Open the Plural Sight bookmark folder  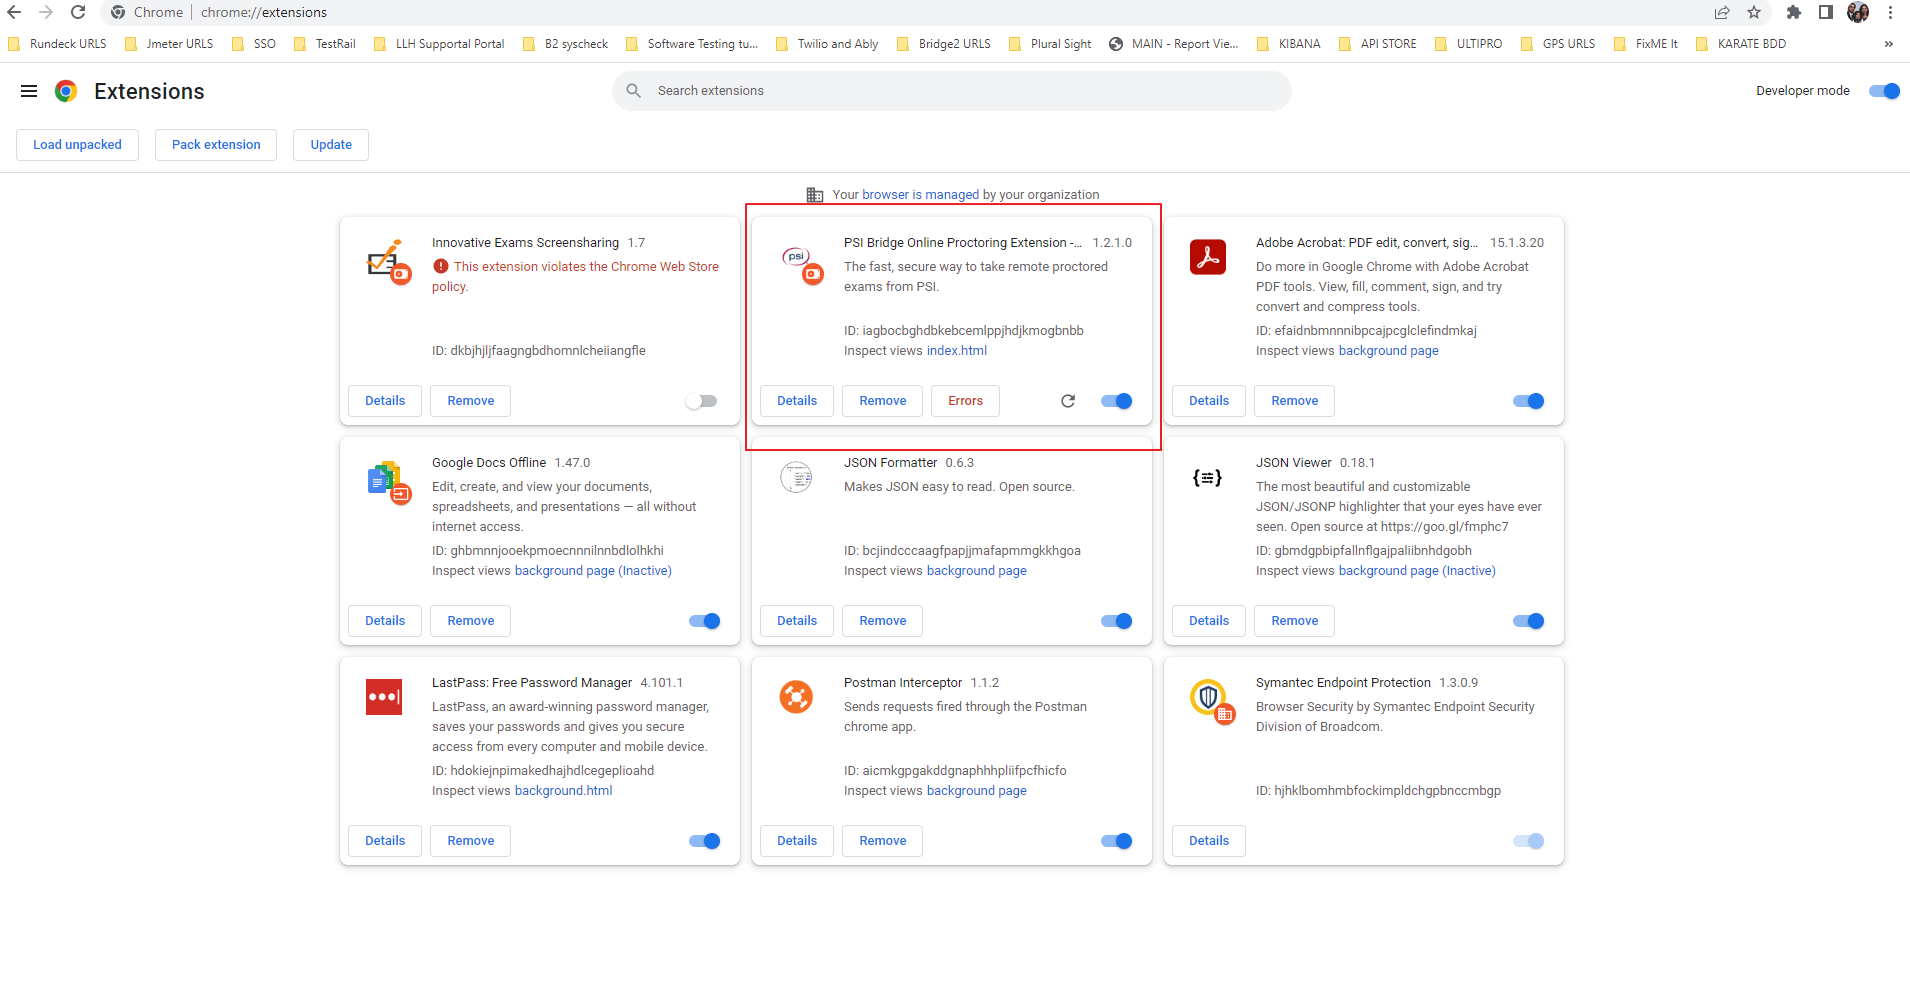pos(1050,44)
